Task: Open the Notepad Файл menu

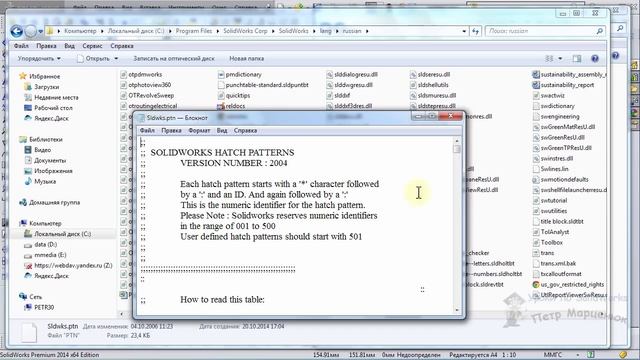Action: pyautogui.click(x=147, y=131)
